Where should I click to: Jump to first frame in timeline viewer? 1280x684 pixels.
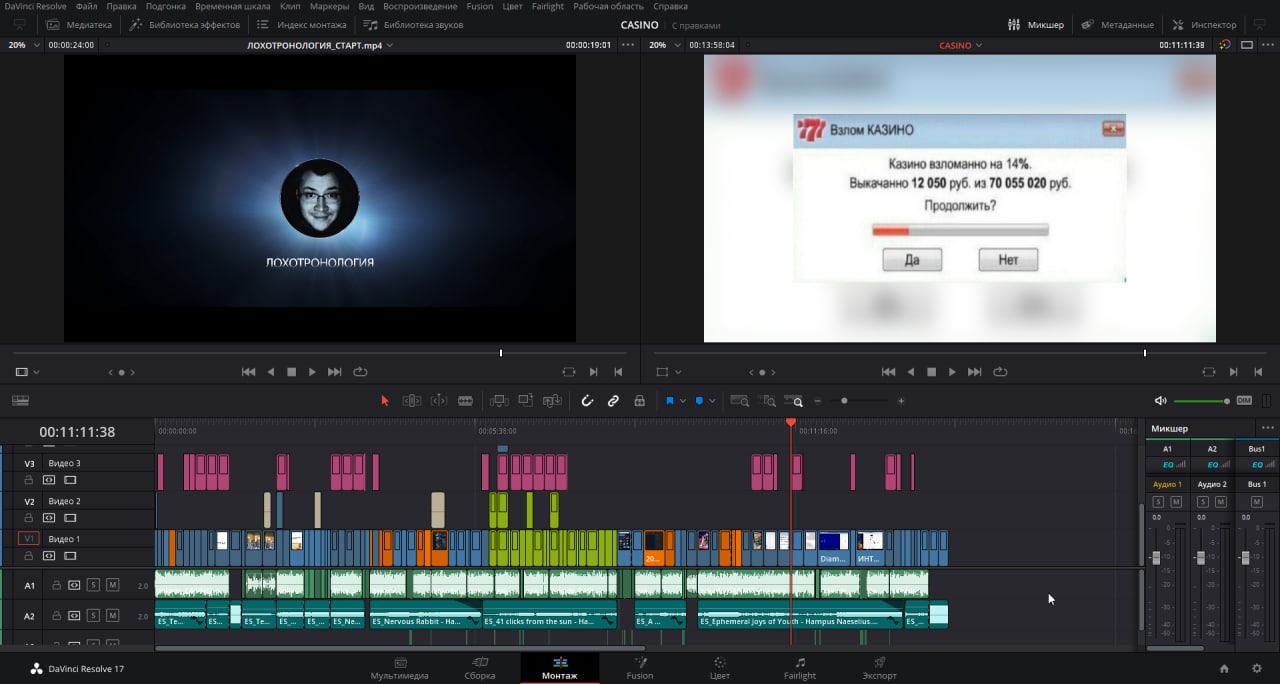(x=888, y=371)
